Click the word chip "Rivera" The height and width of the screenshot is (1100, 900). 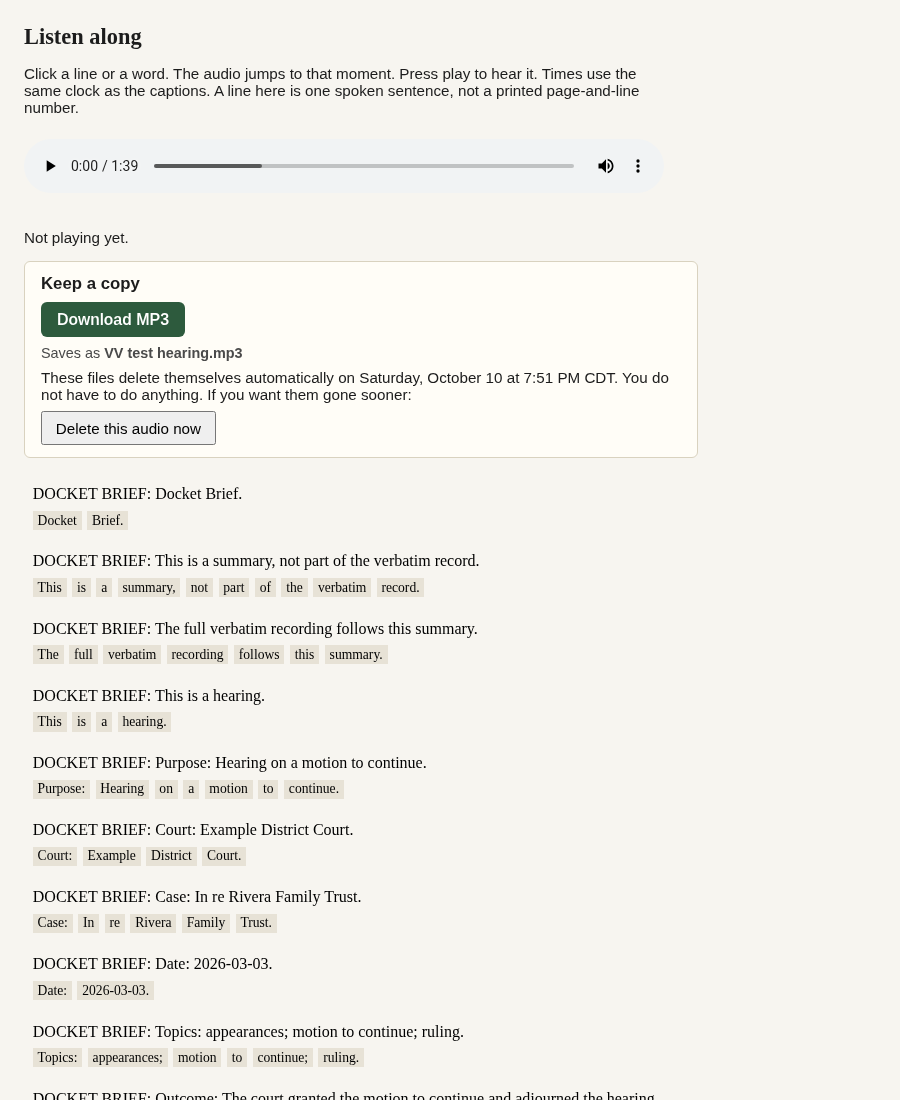coord(153,923)
